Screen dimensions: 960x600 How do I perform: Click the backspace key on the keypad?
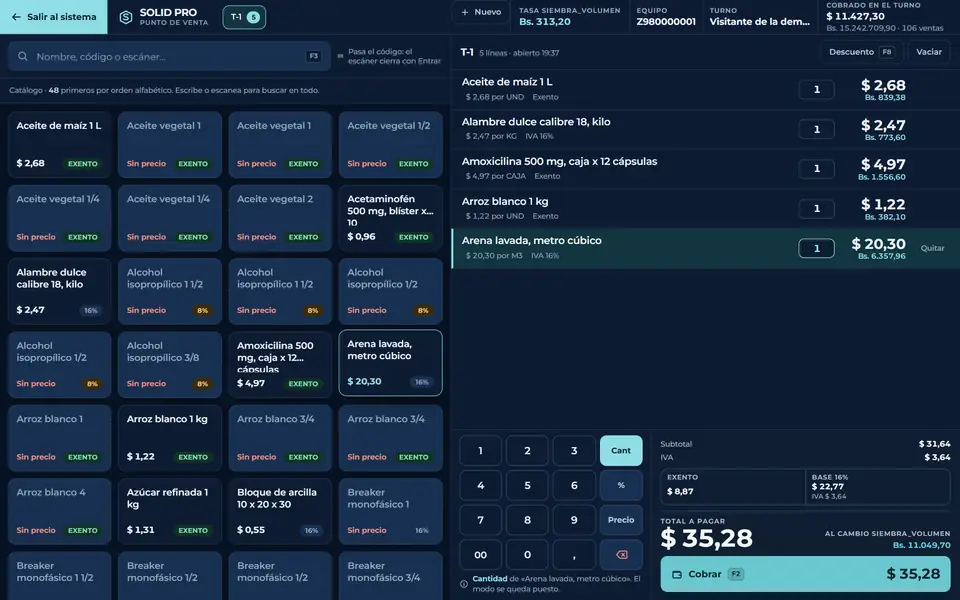point(621,555)
